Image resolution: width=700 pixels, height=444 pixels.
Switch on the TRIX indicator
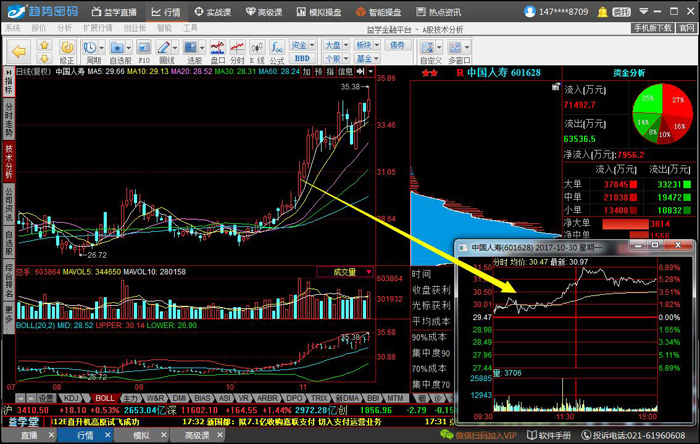(319, 397)
